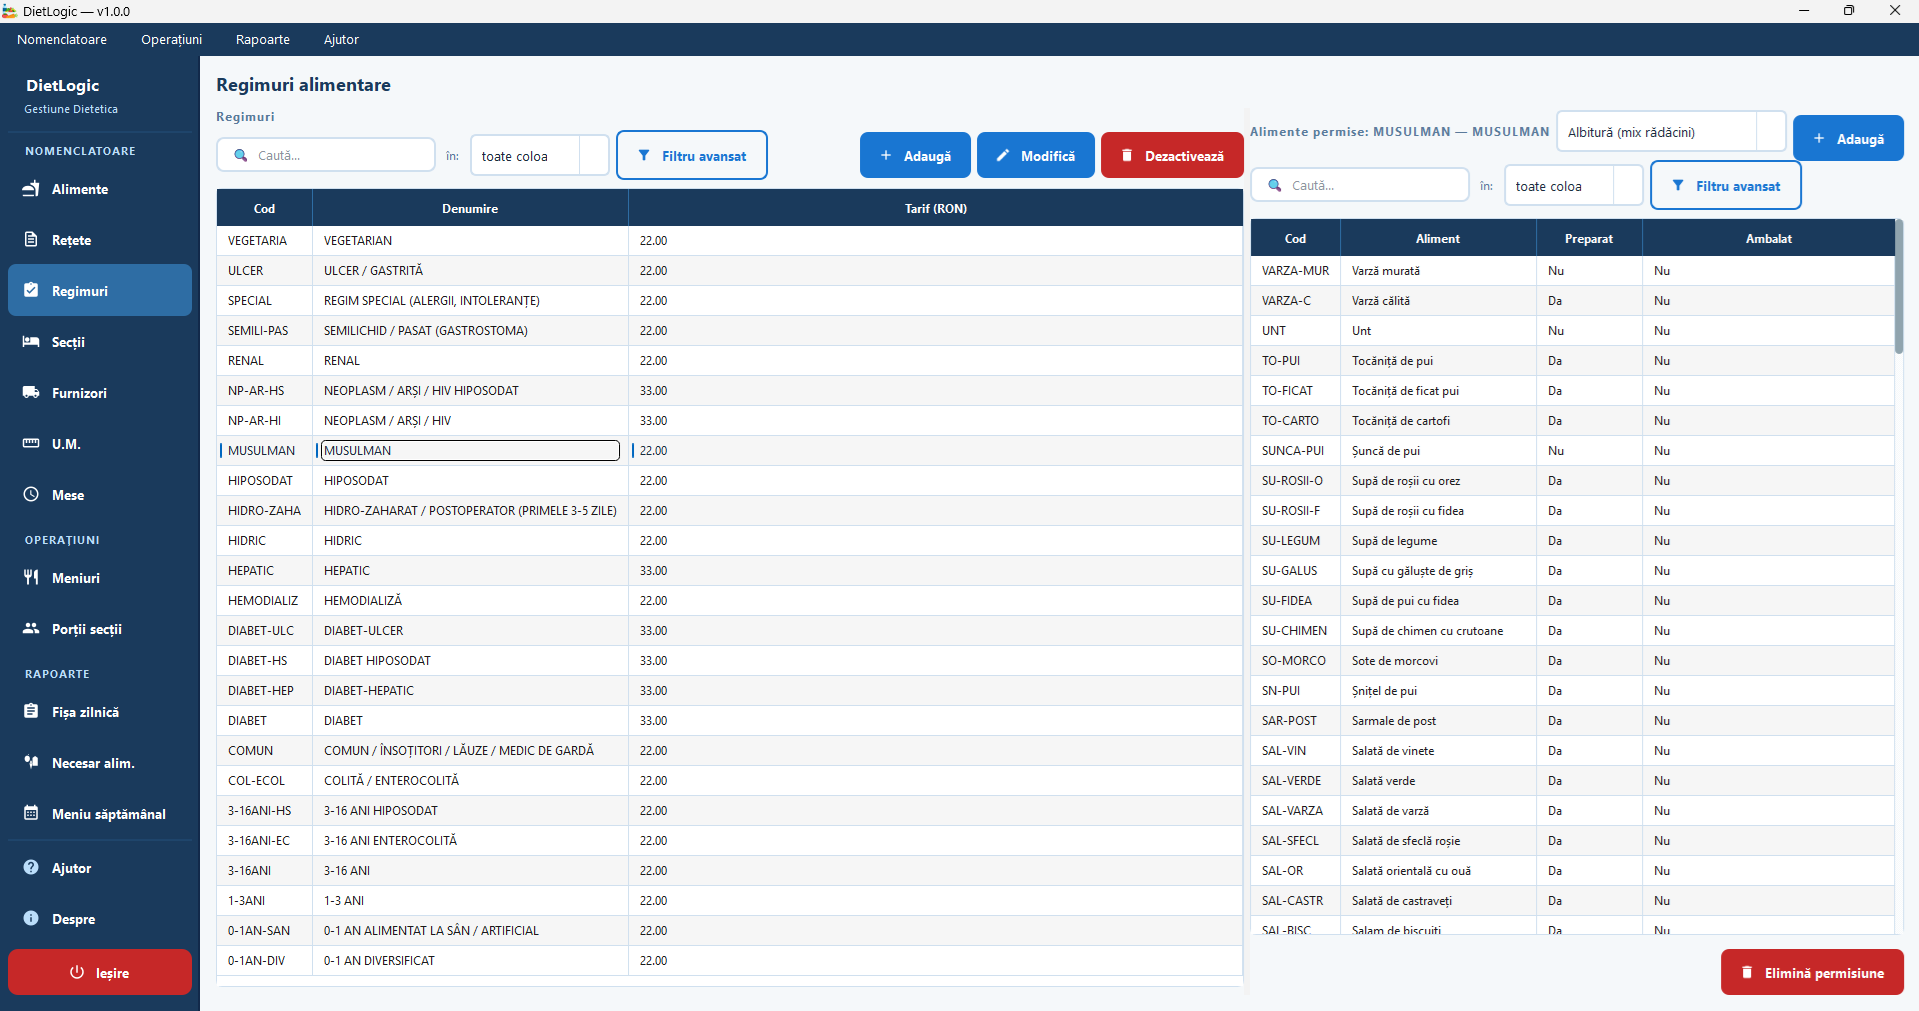Click the magnifier in Alimente permise search box
This screenshot has height=1011, width=1919.
1275,186
